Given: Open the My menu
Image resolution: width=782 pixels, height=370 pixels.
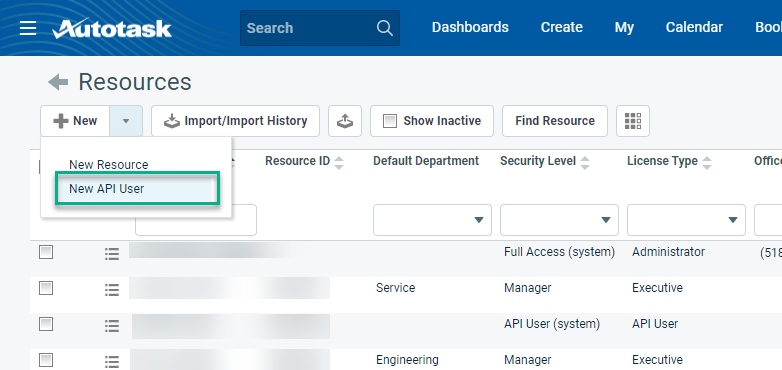Looking at the screenshot, I should (624, 27).
